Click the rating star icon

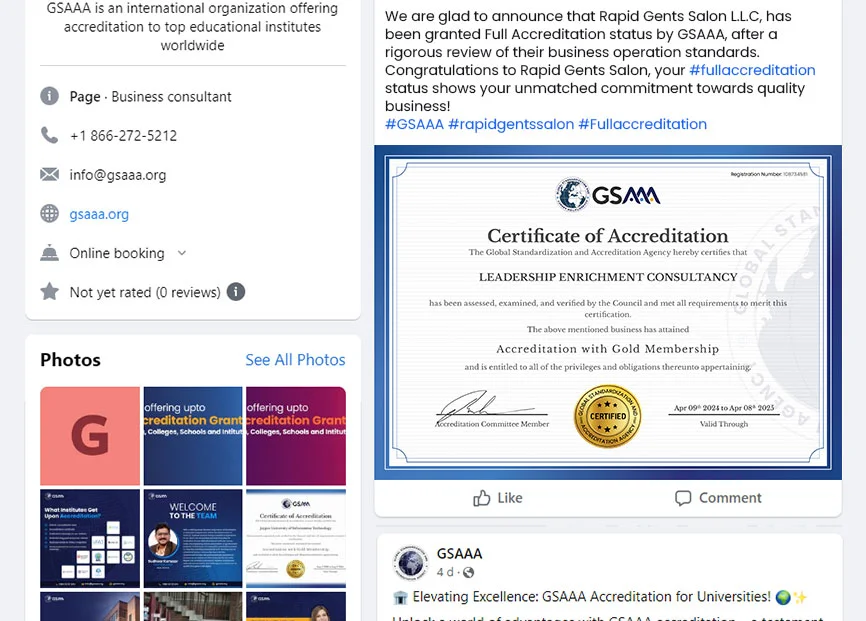(x=49, y=291)
